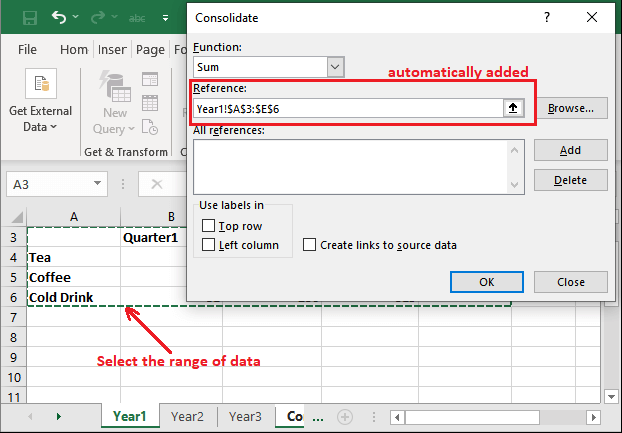The image size is (622, 433).
Task: Click the formula bar Cancel X icon
Action: pos(157,184)
